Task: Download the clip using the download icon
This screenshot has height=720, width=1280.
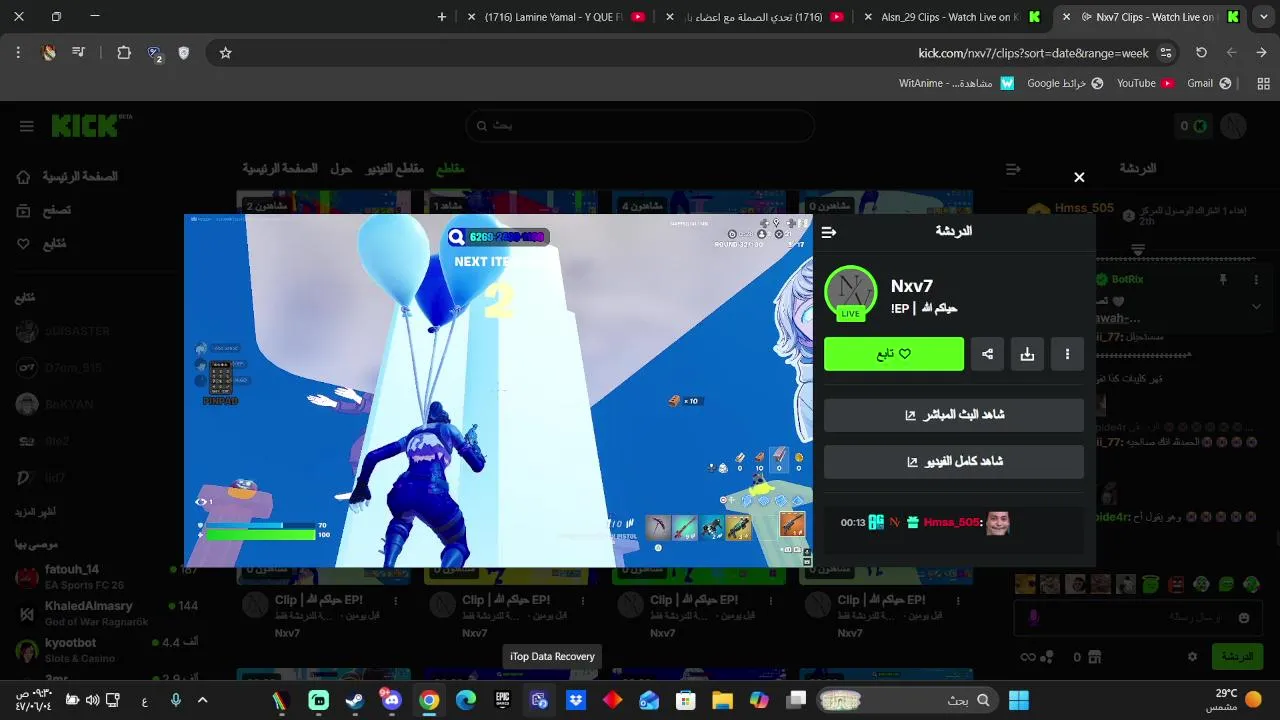Action: click(x=1027, y=354)
